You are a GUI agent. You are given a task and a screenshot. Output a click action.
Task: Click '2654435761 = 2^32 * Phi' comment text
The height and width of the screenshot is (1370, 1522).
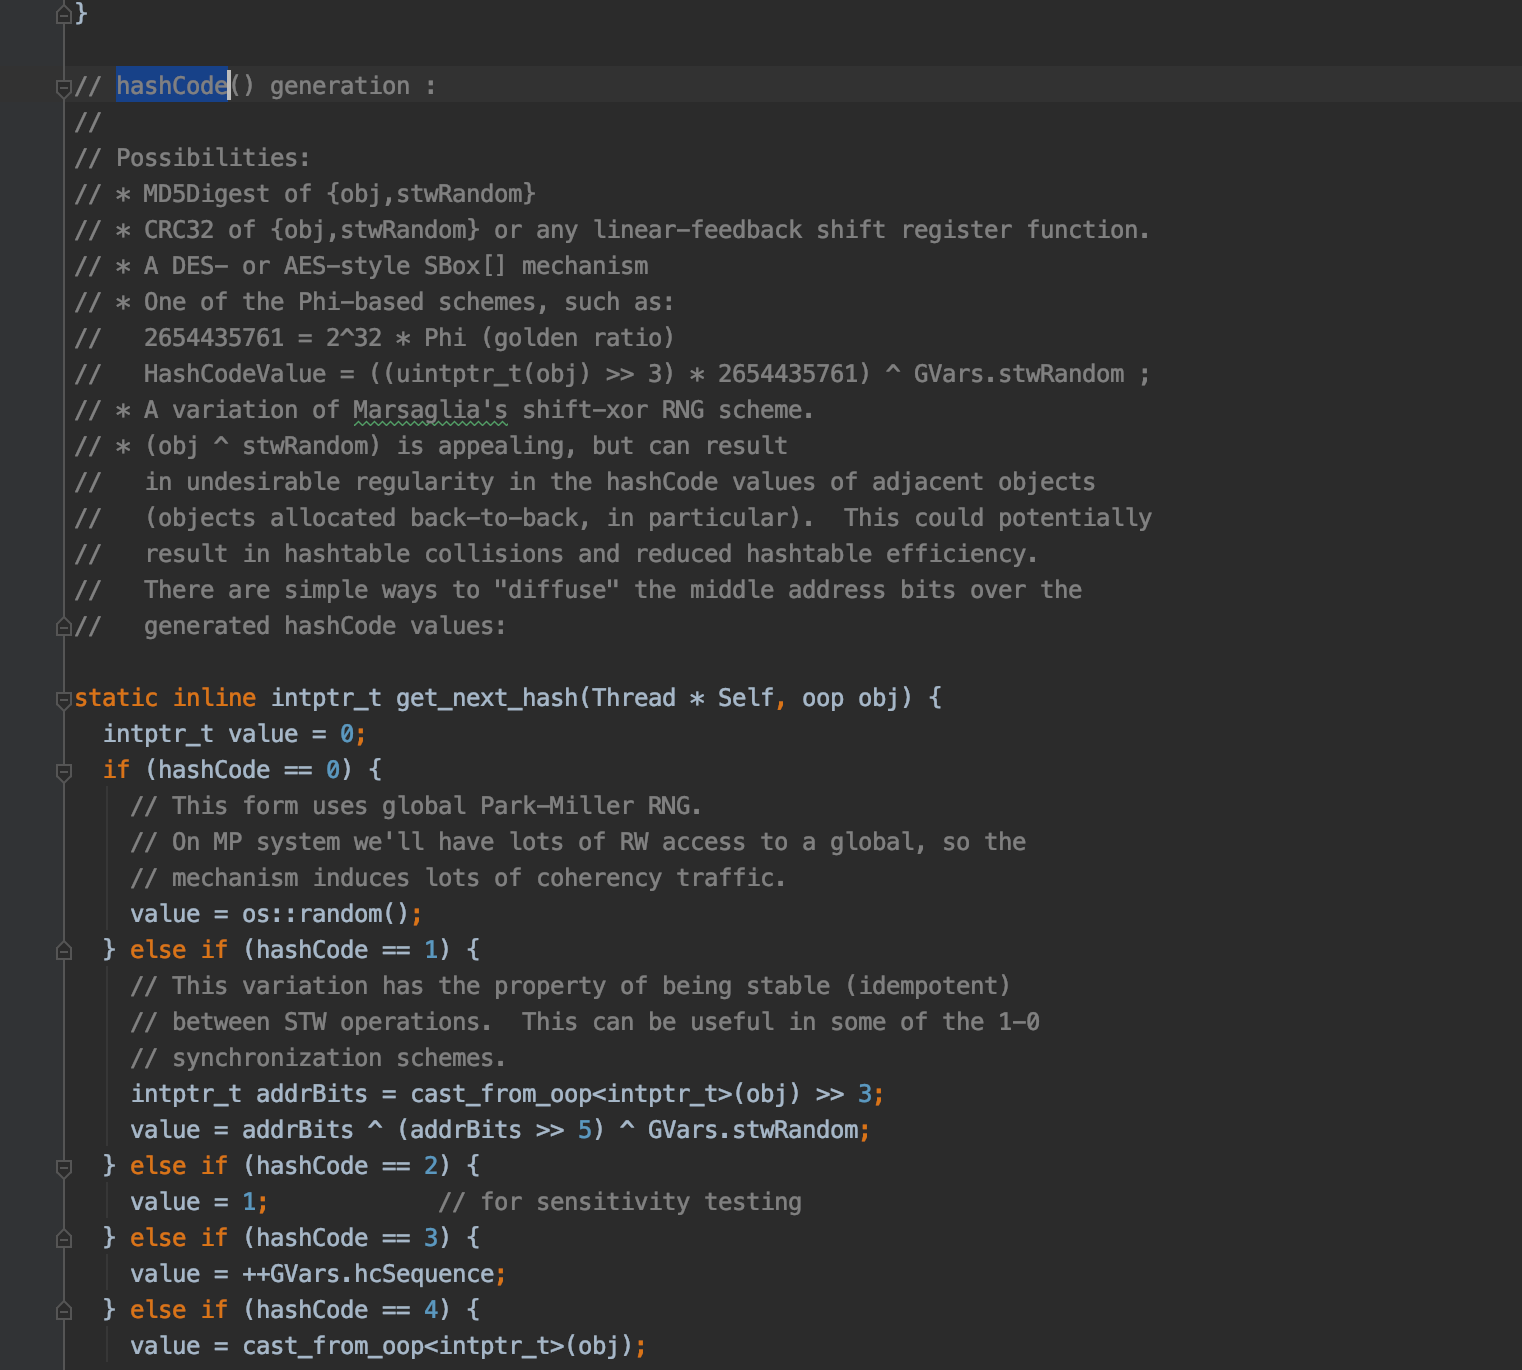tap(304, 338)
